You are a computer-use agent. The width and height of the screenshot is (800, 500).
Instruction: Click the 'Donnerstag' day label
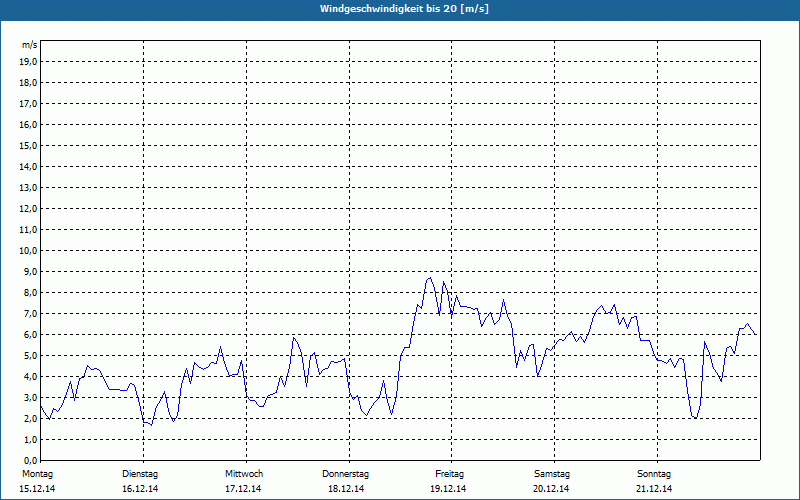pos(345,474)
